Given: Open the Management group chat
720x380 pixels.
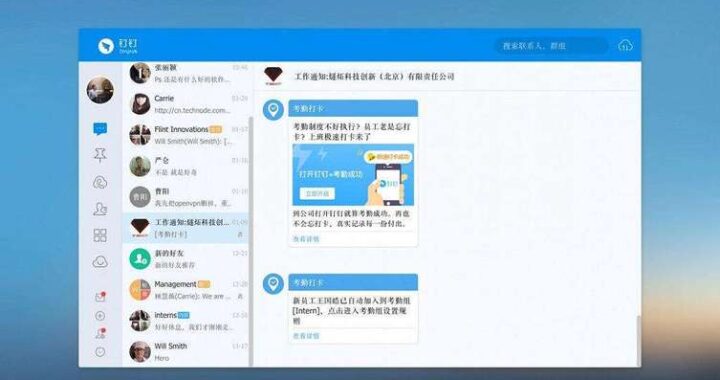Looking at the screenshot, I should click(187, 290).
